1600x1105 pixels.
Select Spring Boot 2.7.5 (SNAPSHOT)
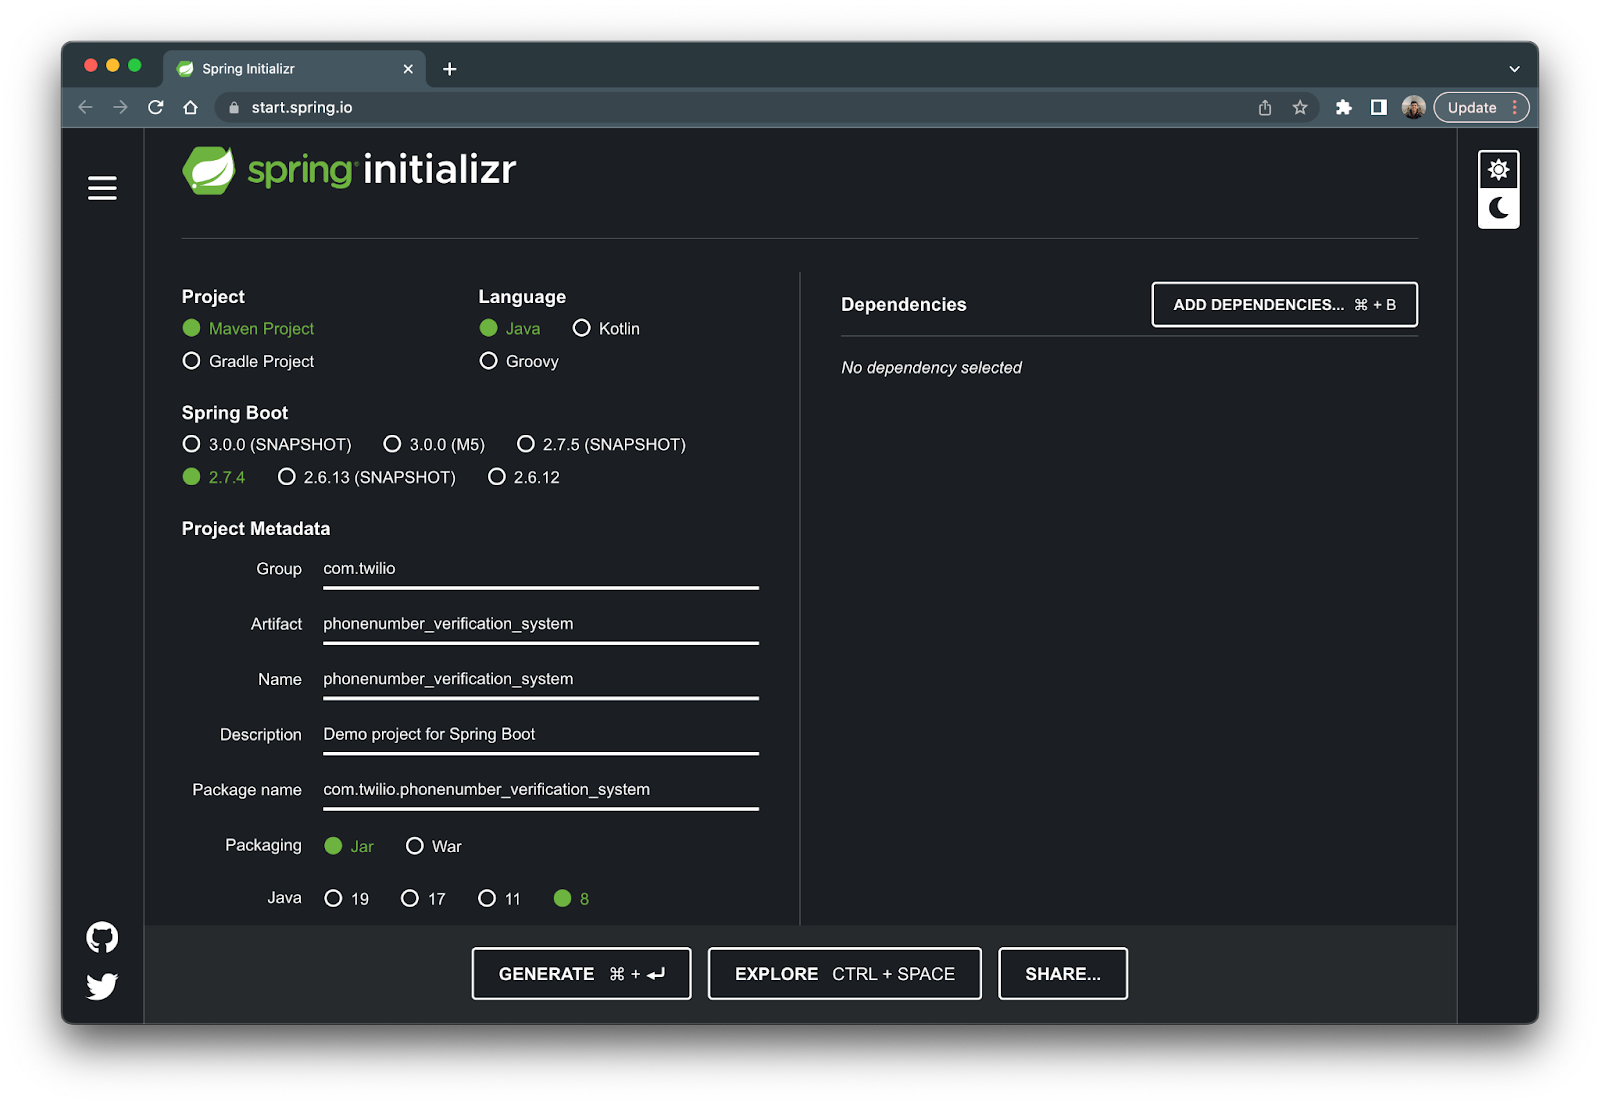pos(601,444)
